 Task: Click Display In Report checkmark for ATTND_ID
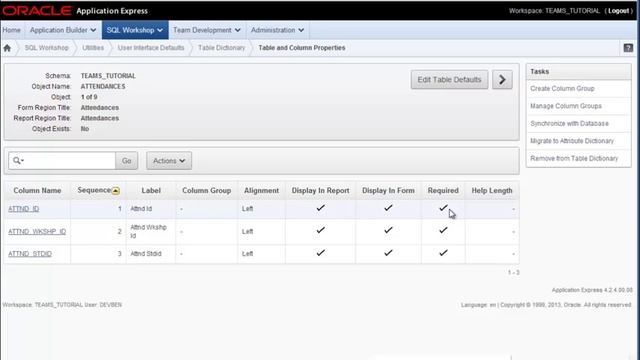pos(320,208)
